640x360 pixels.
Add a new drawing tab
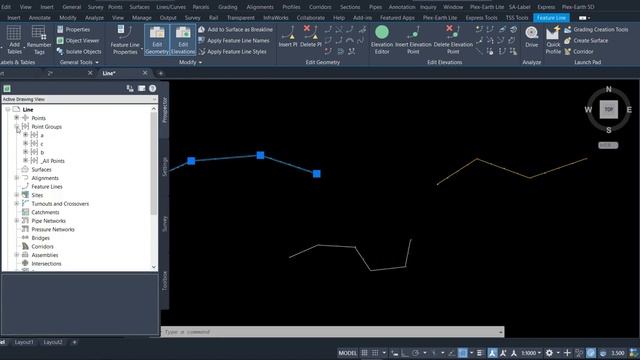160,73
